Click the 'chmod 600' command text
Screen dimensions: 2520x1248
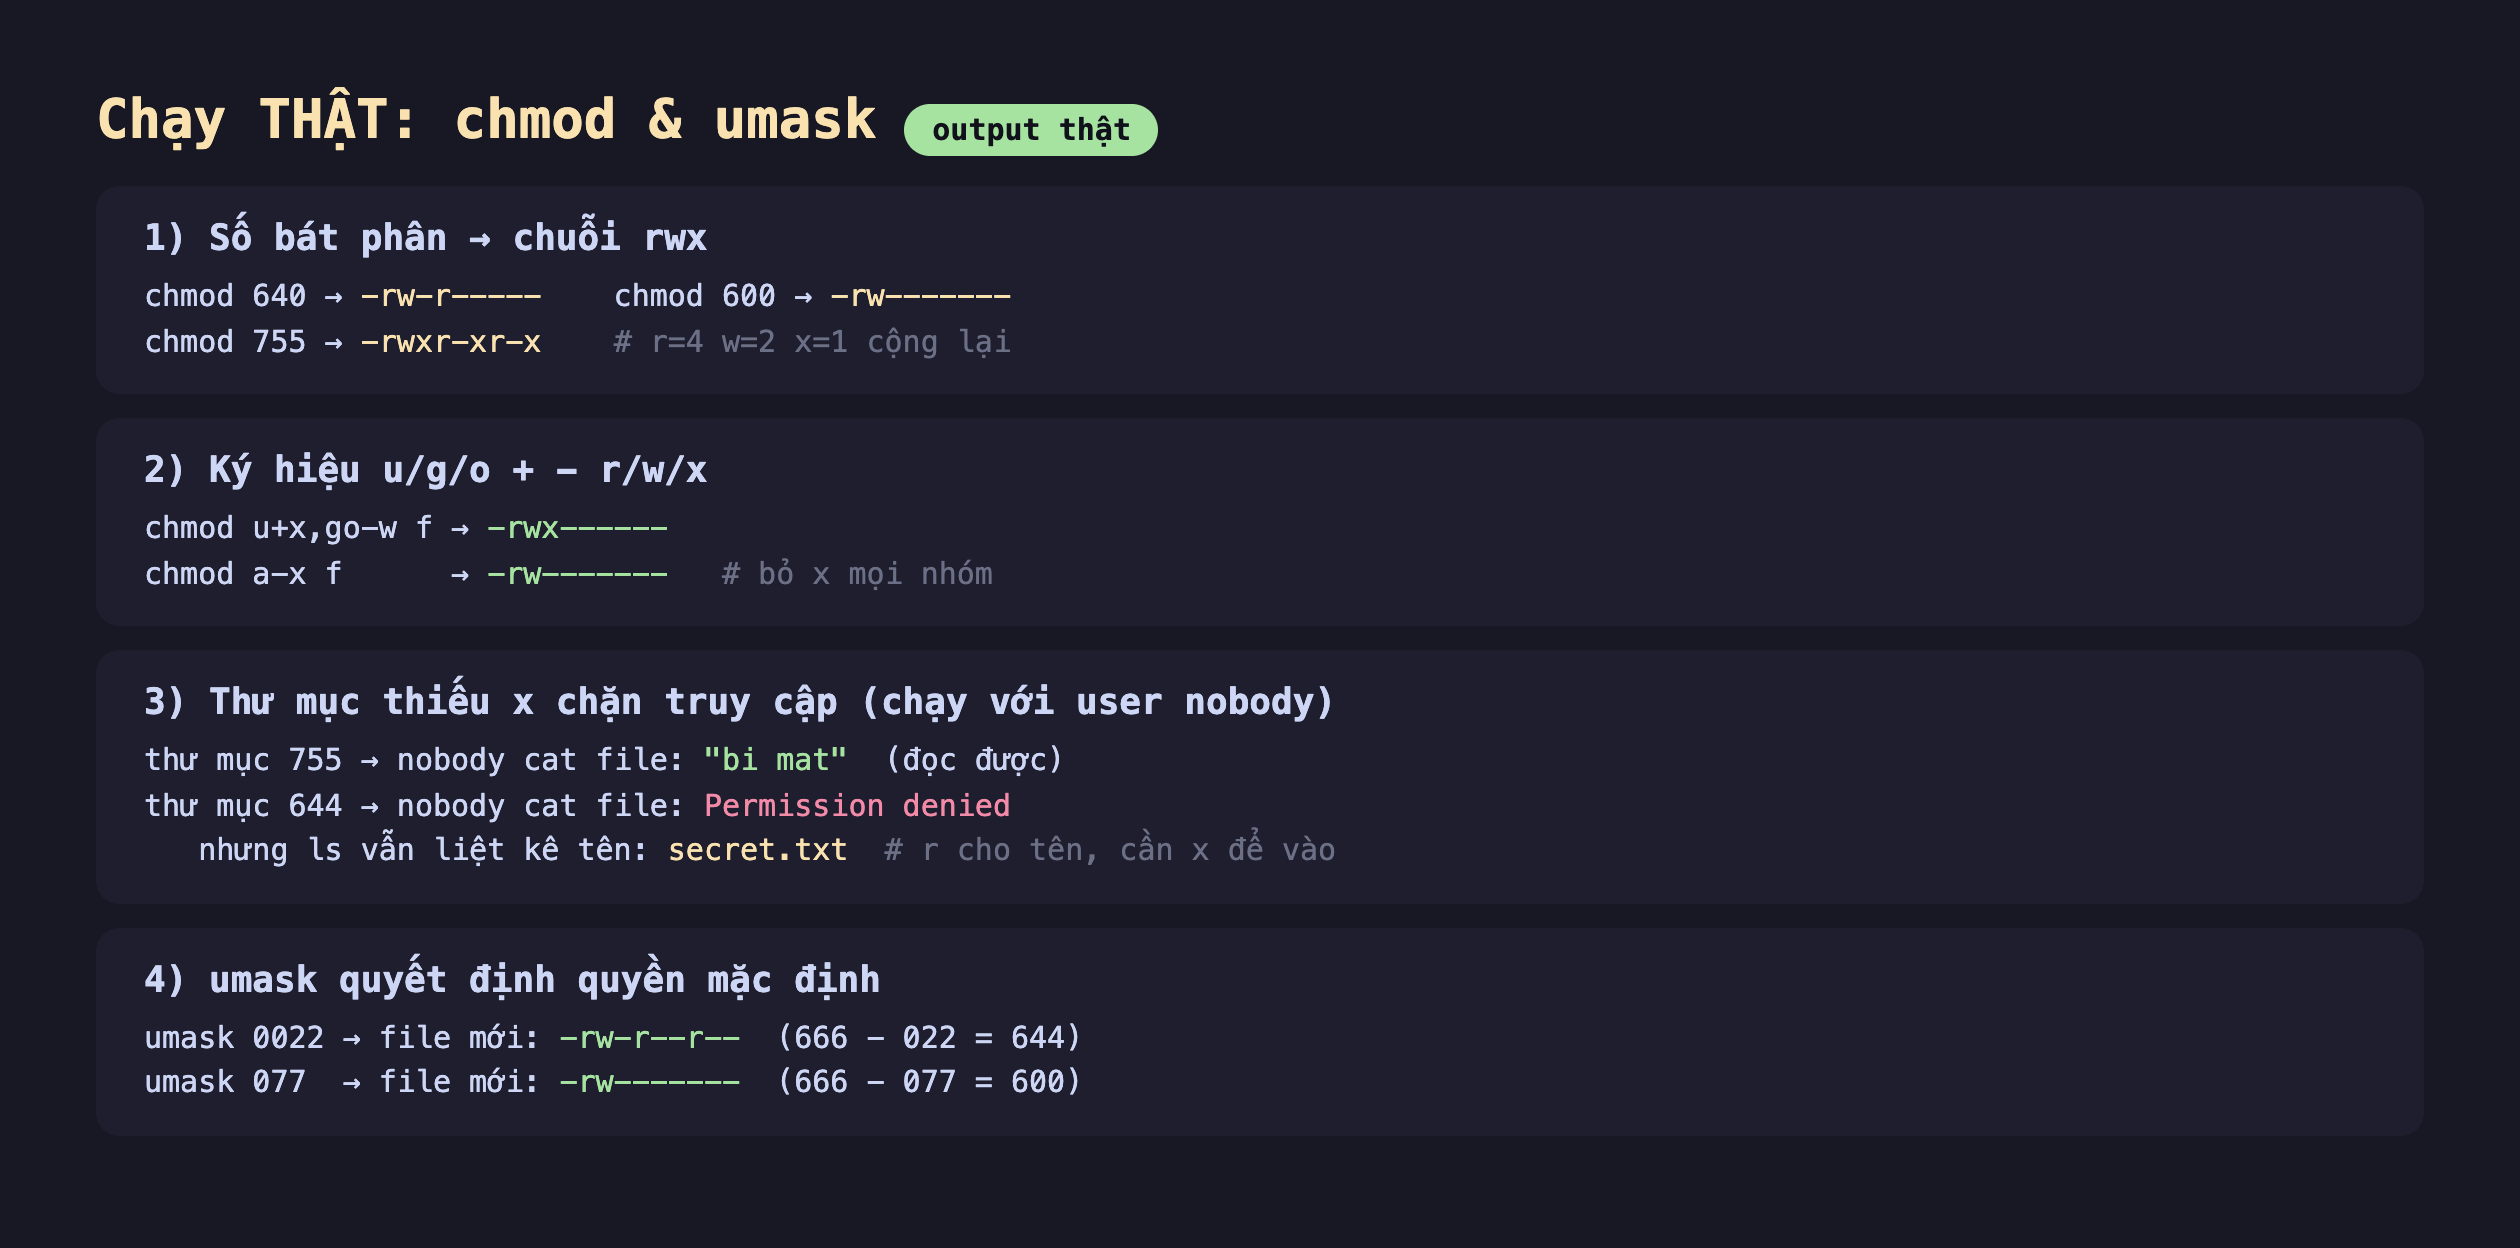(695, 296)
